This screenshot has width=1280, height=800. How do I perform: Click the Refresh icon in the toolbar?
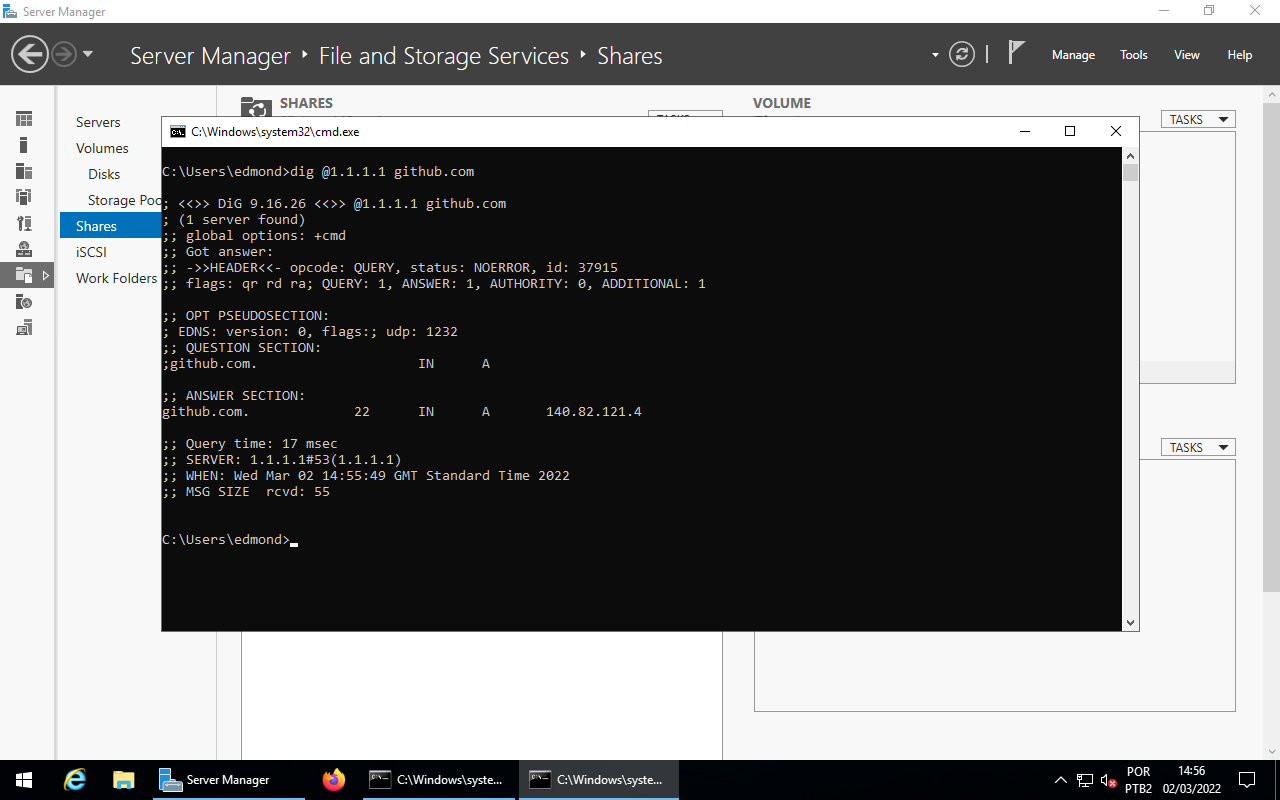pos(961,55)
